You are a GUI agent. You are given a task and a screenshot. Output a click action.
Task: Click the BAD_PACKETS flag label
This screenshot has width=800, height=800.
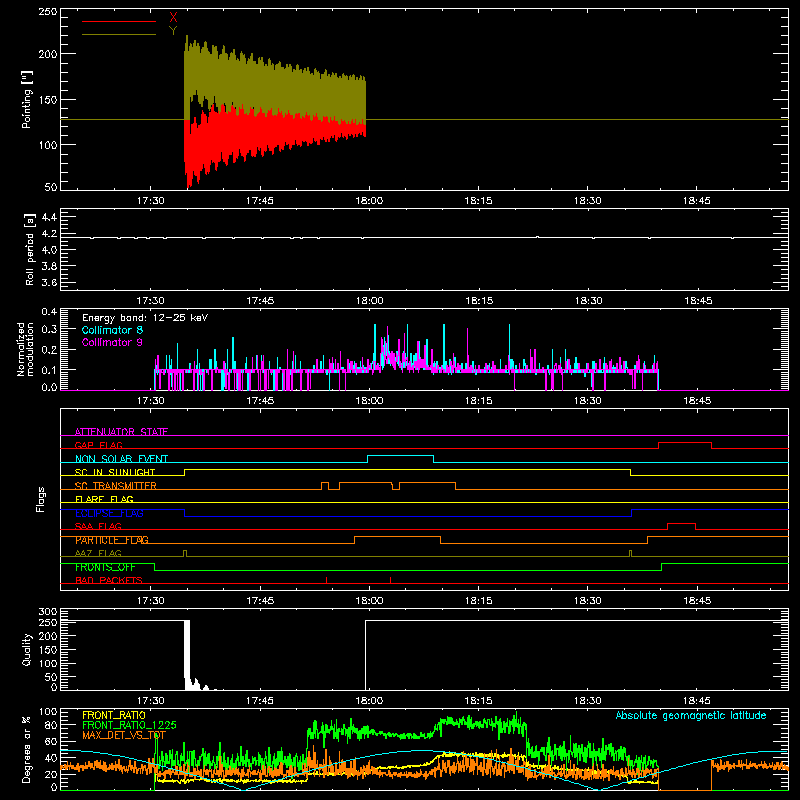[x=109, y=580]
